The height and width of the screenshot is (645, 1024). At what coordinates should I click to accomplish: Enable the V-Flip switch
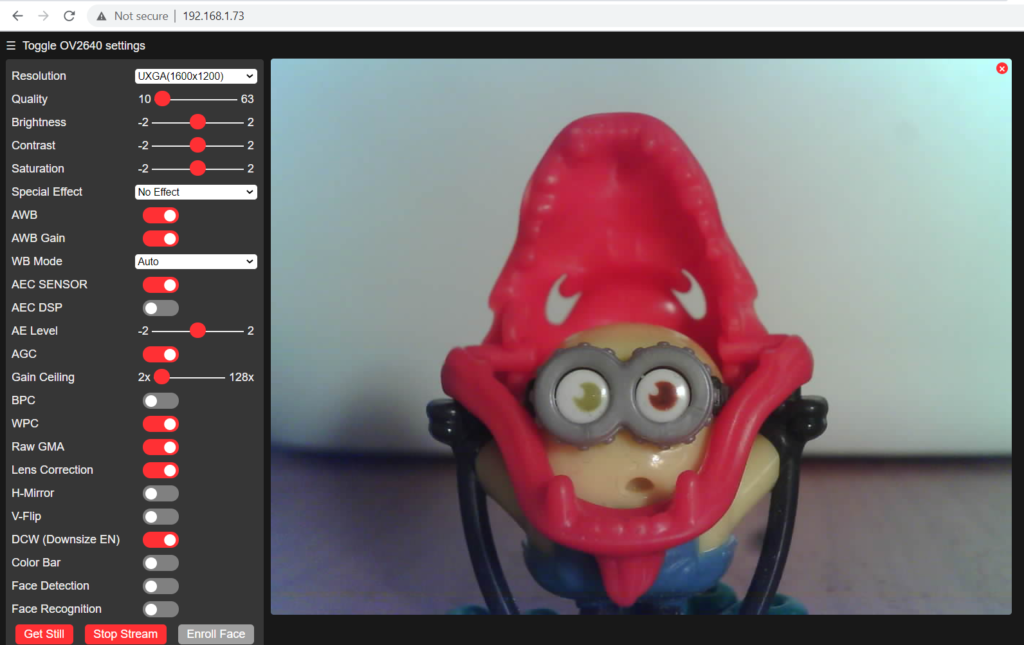coord(161,516)
